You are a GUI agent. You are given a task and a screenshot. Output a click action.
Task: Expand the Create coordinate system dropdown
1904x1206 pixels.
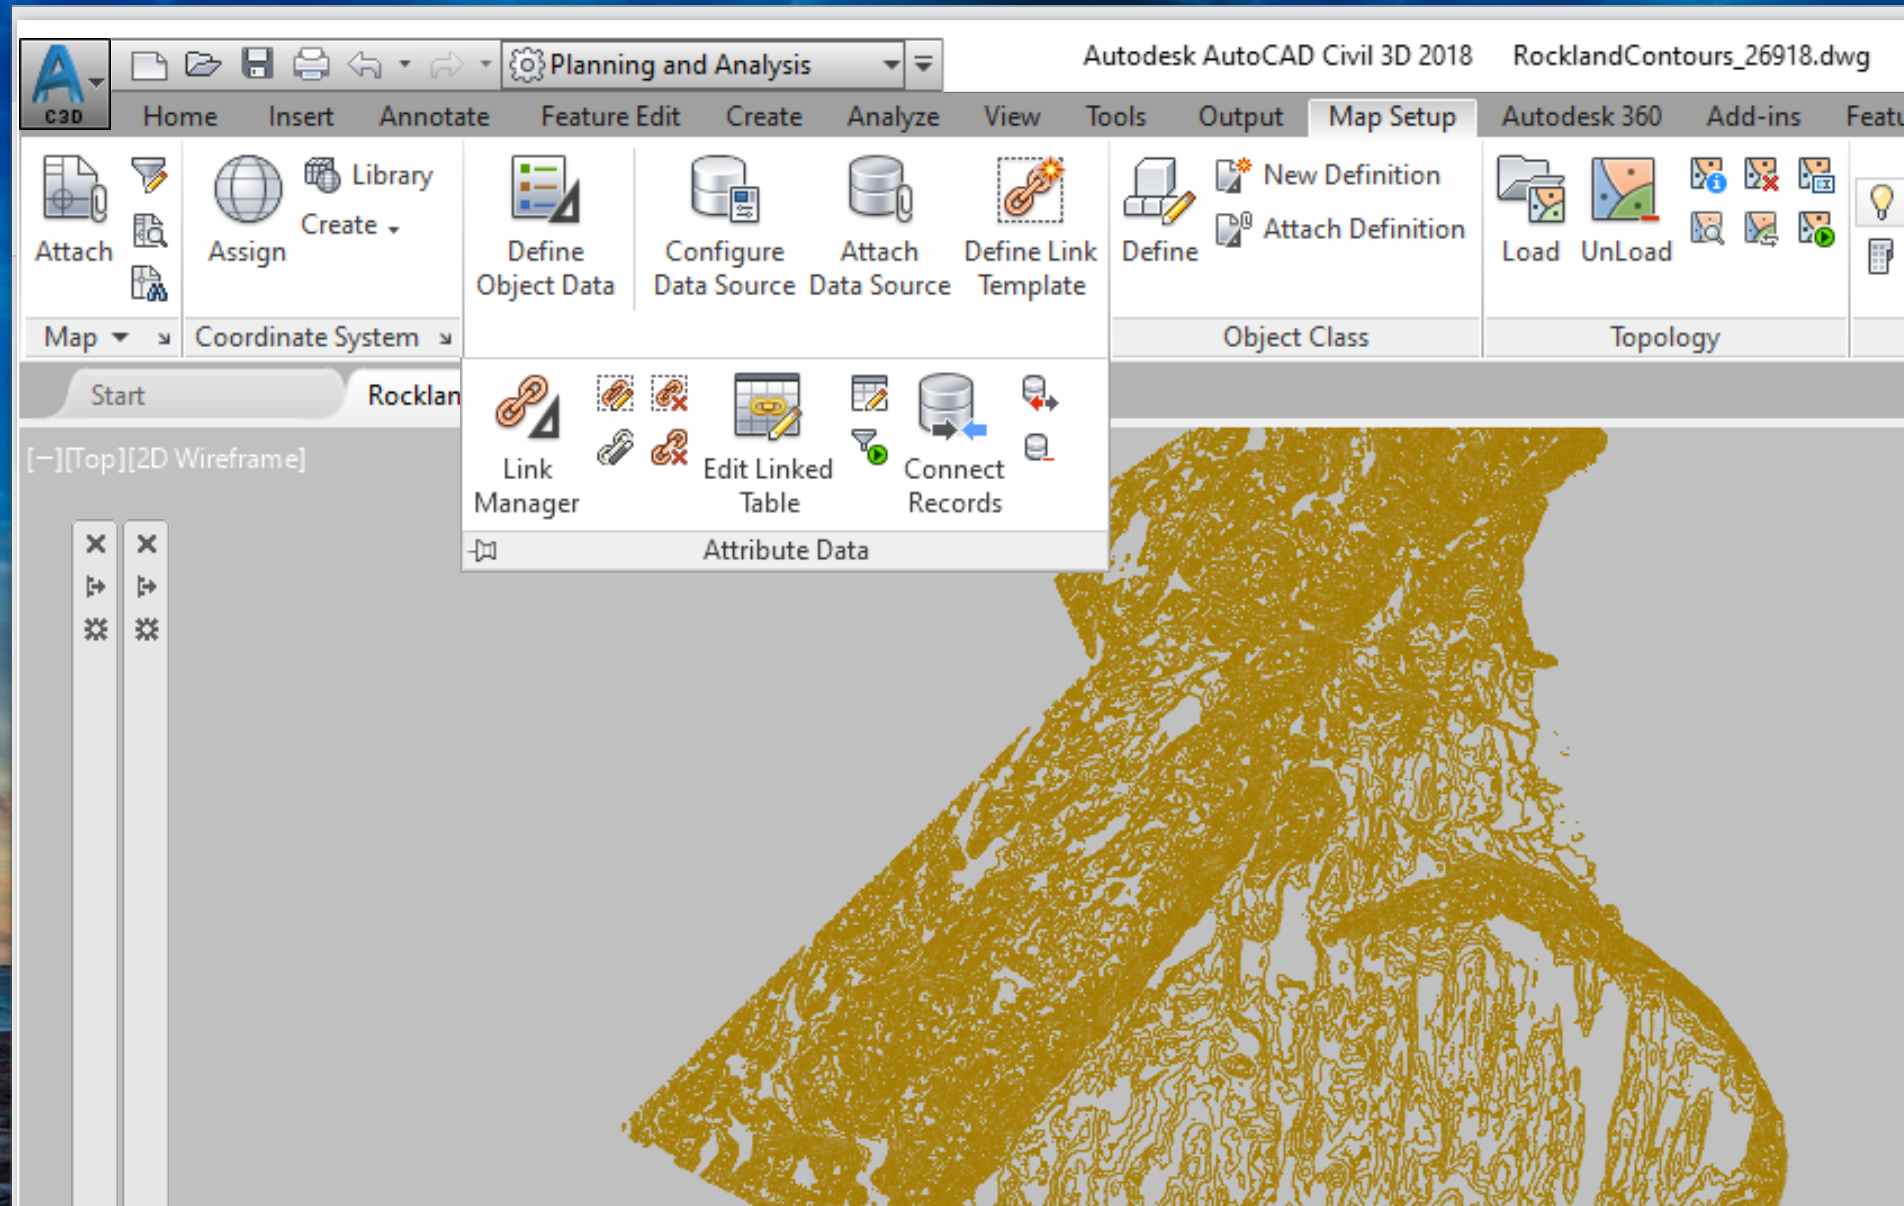coord(350,225)
